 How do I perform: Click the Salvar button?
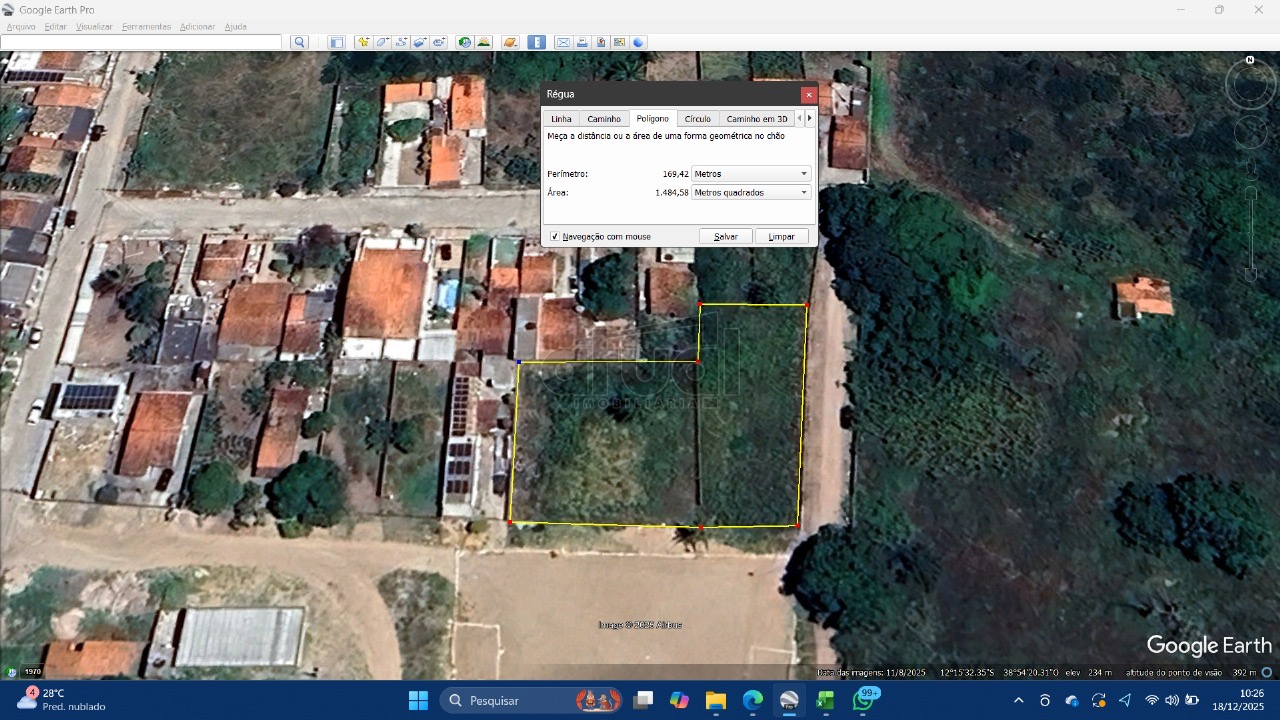coord(726,237)
